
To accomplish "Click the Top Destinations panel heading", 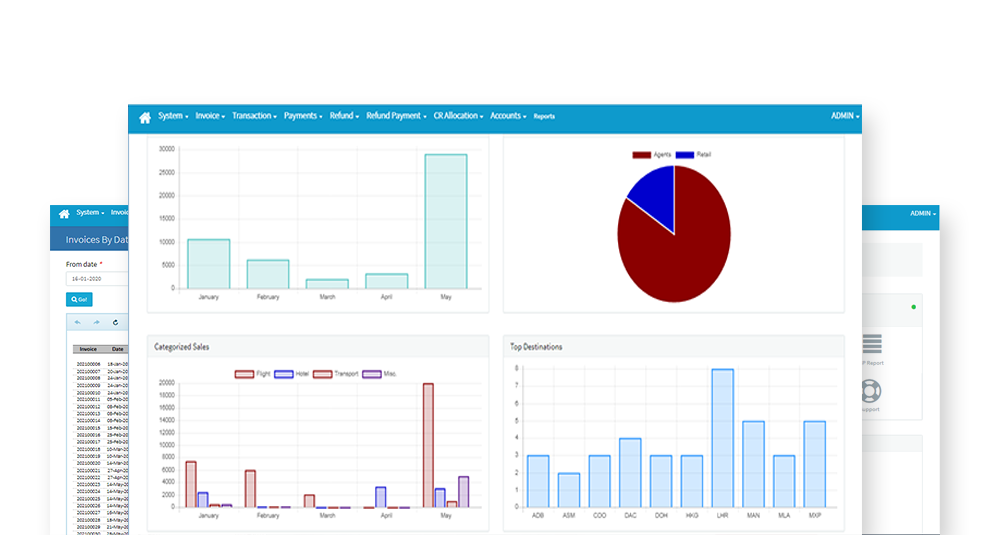I will pos(536,347).
